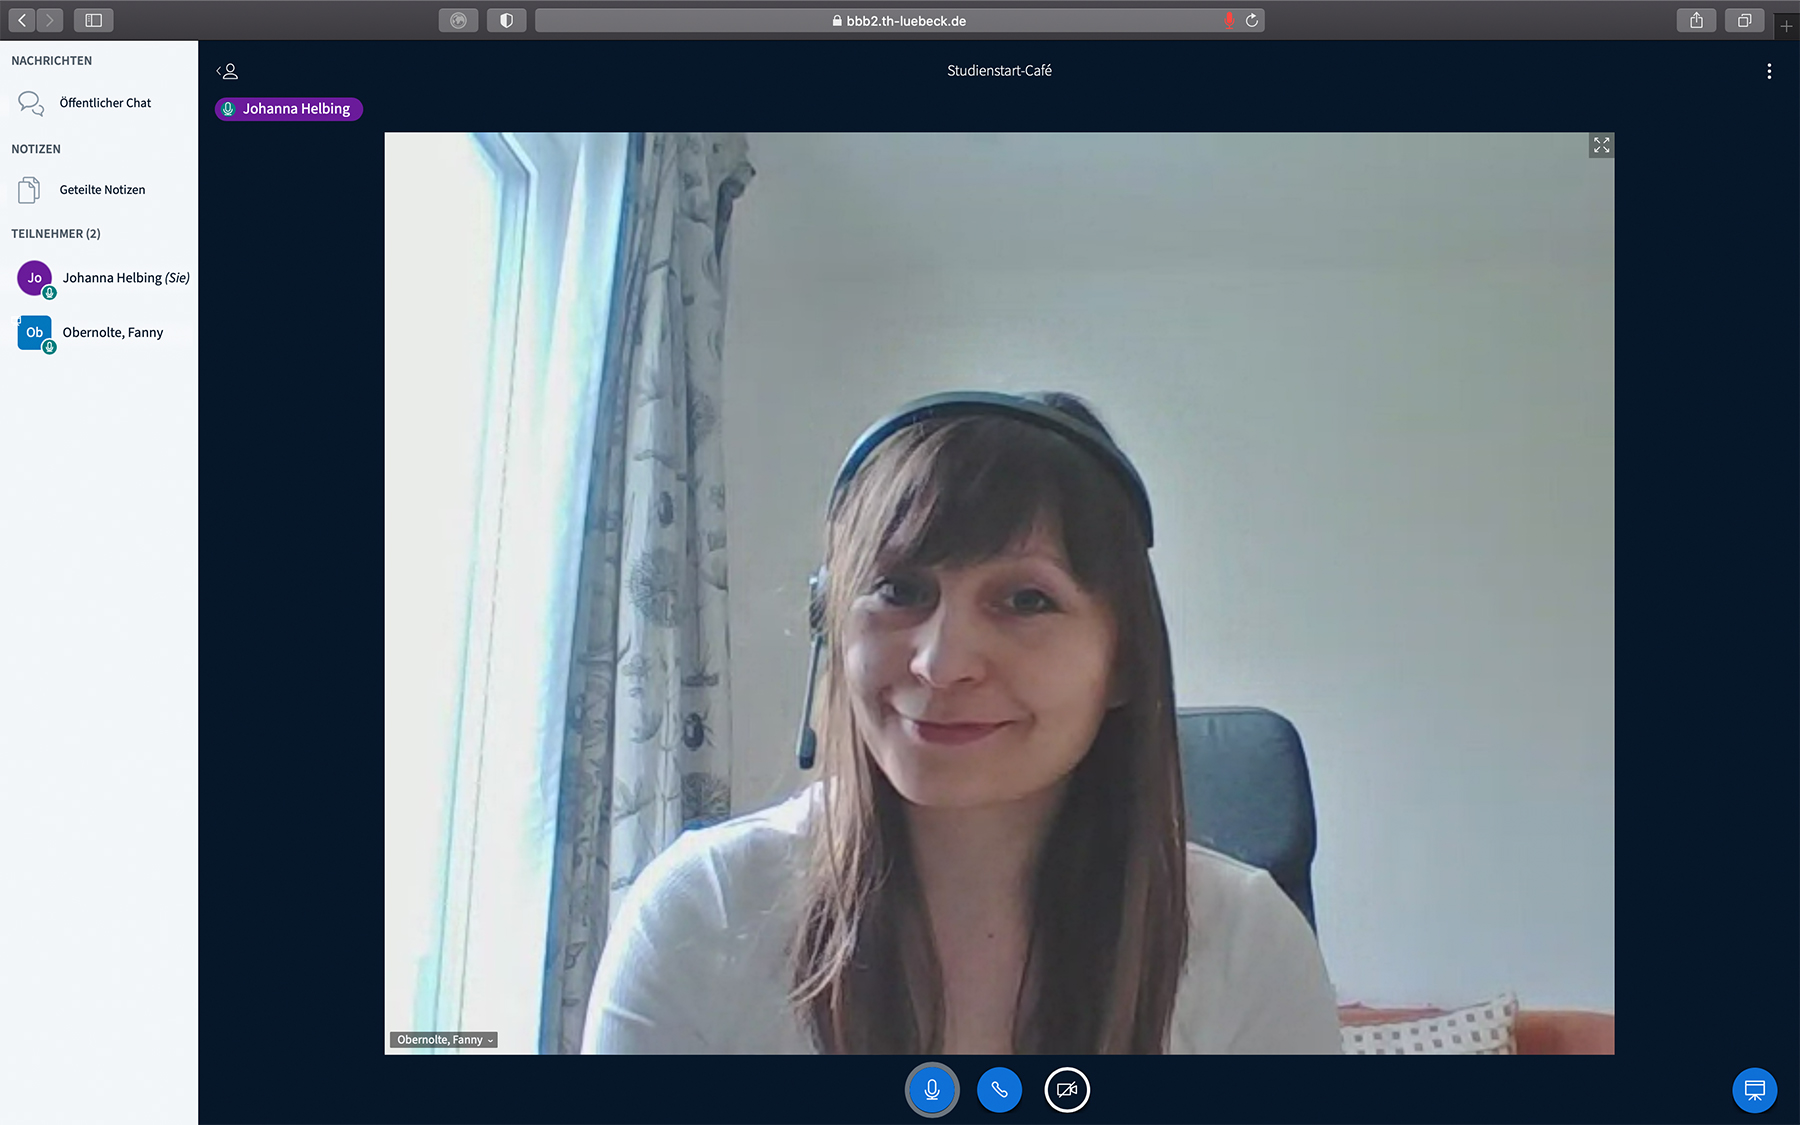Make the webcam video fullscreen
This screenshot has width=1800, height=1125.
[x=1601, y=146]
